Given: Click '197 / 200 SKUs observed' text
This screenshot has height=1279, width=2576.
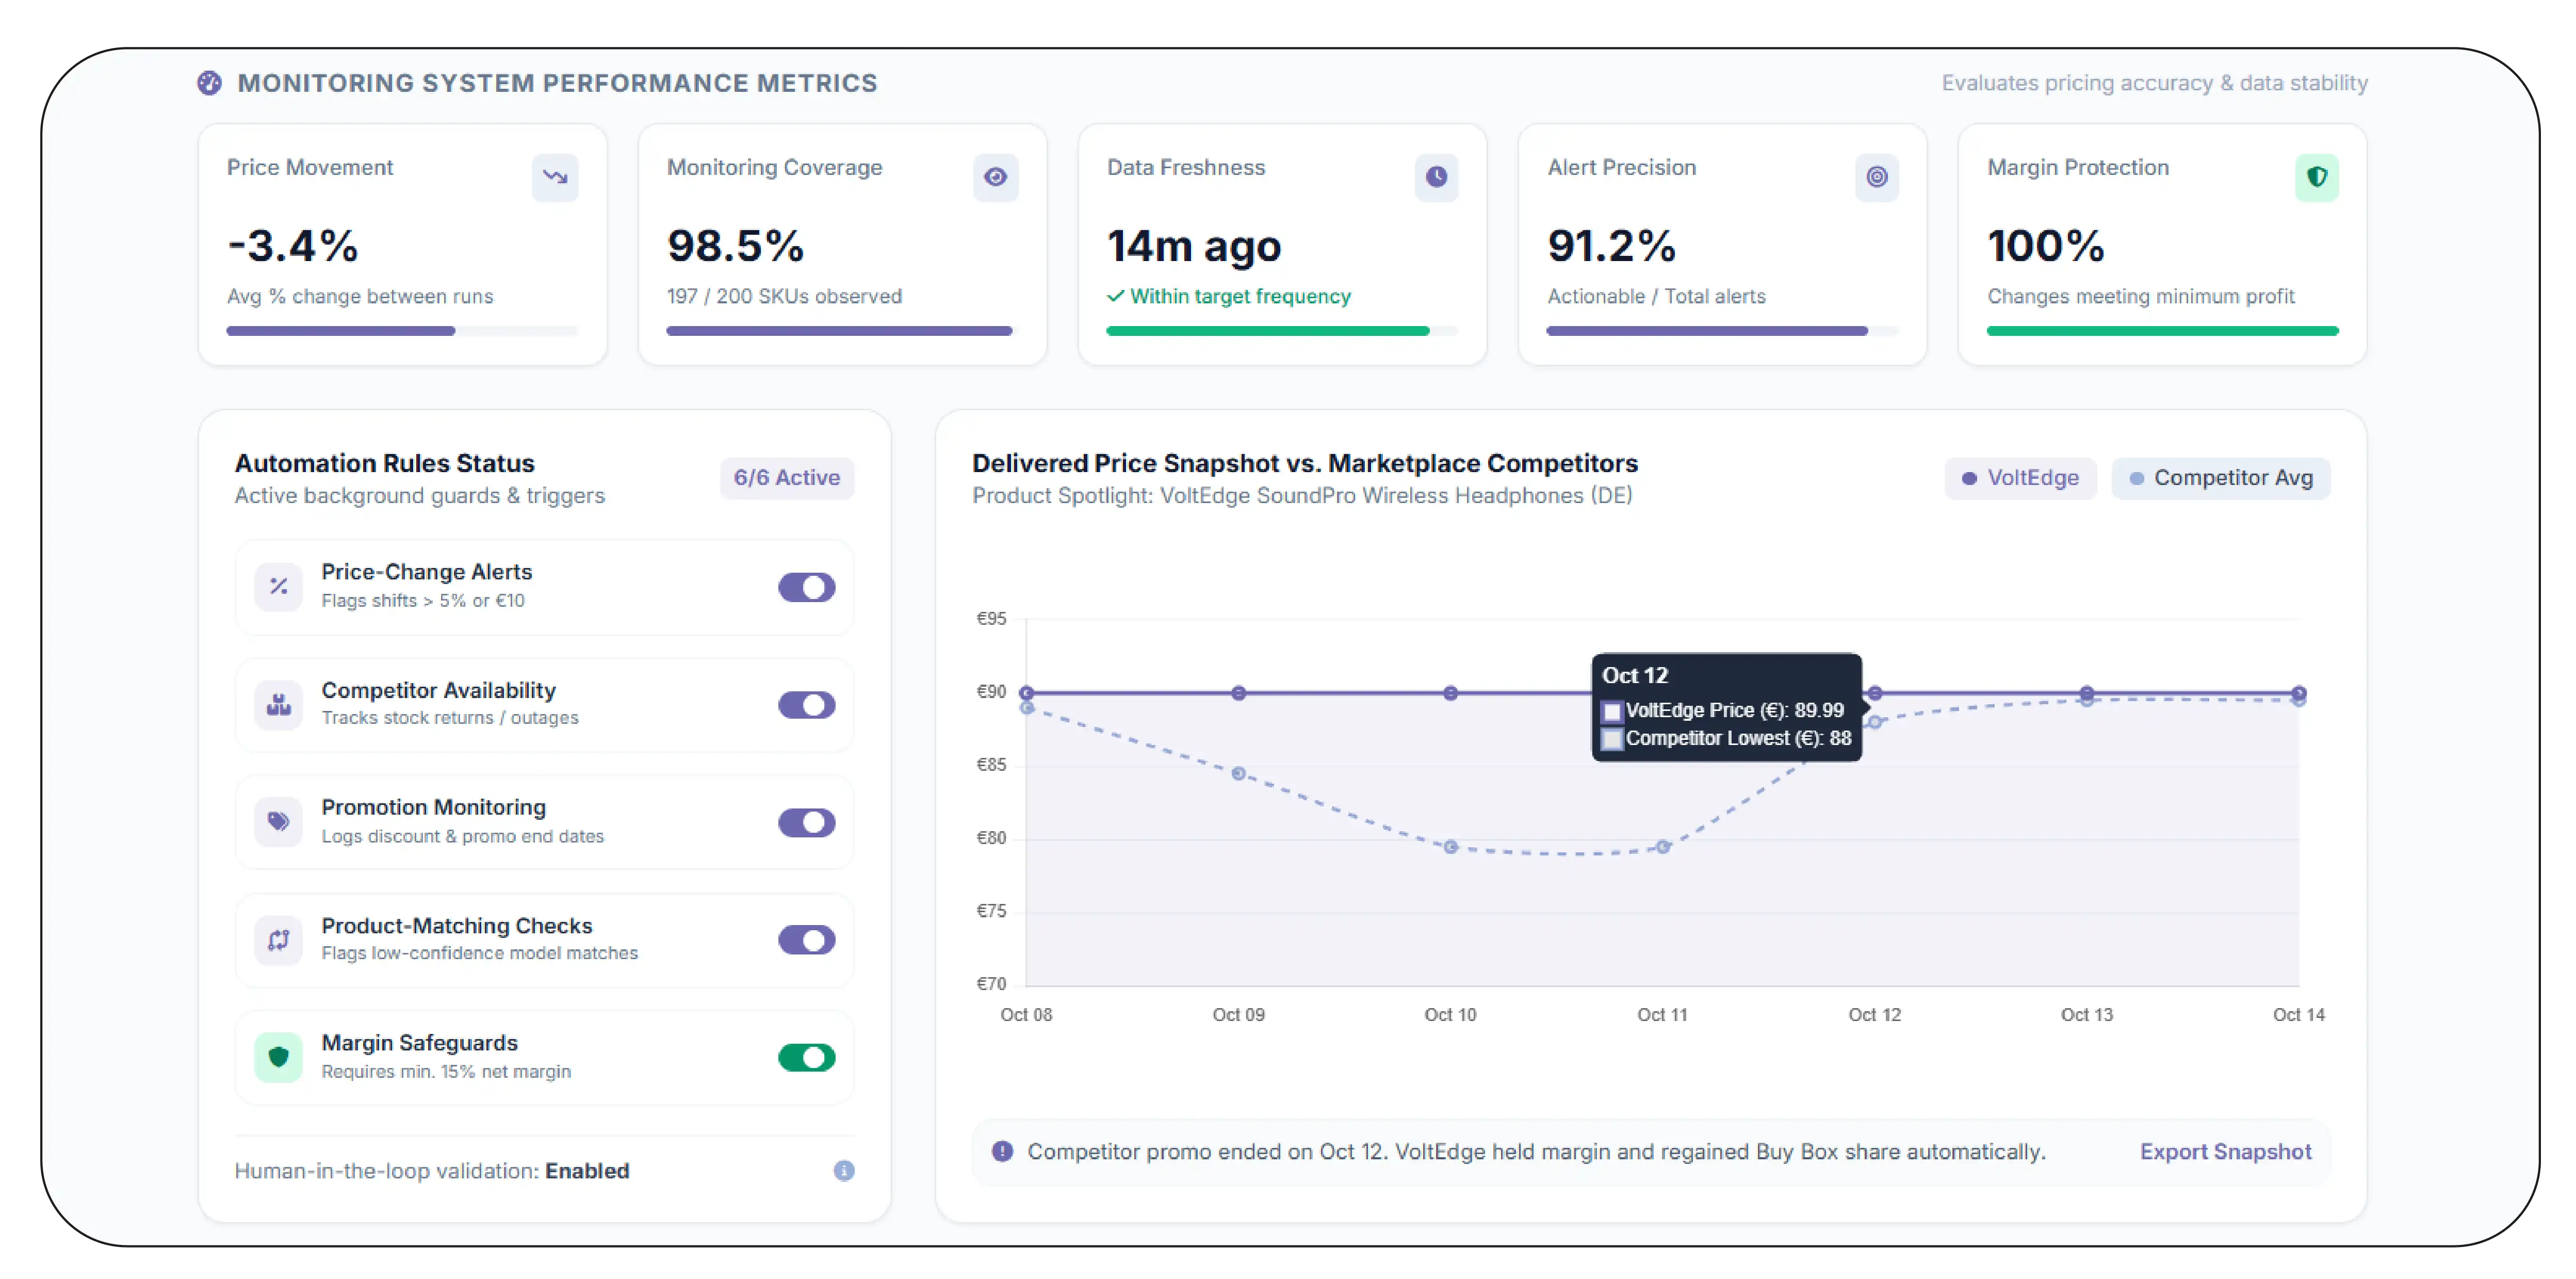Looking at the screenshot, I should (784, 296).
